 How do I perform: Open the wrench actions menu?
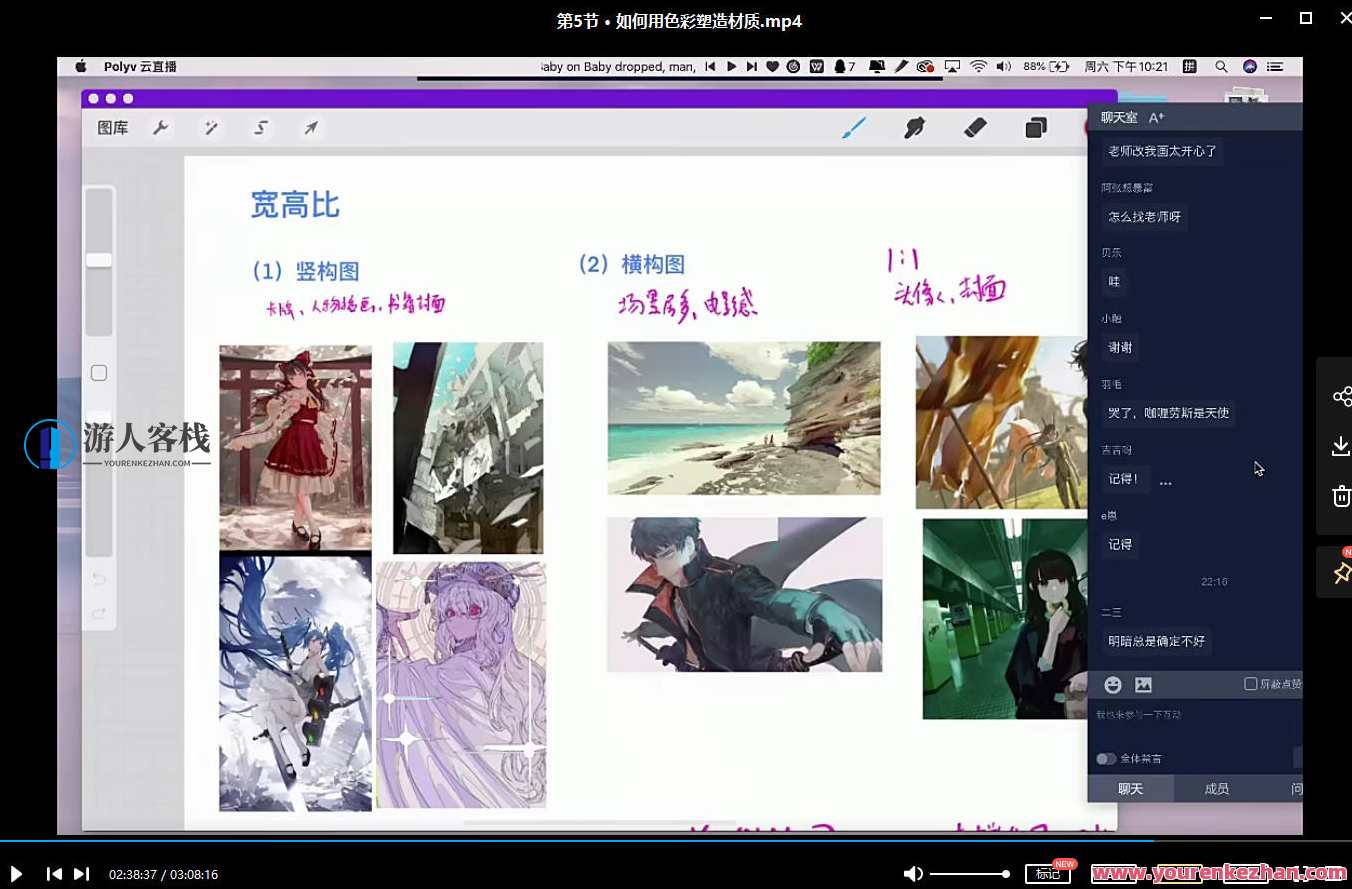click(160, 128)
